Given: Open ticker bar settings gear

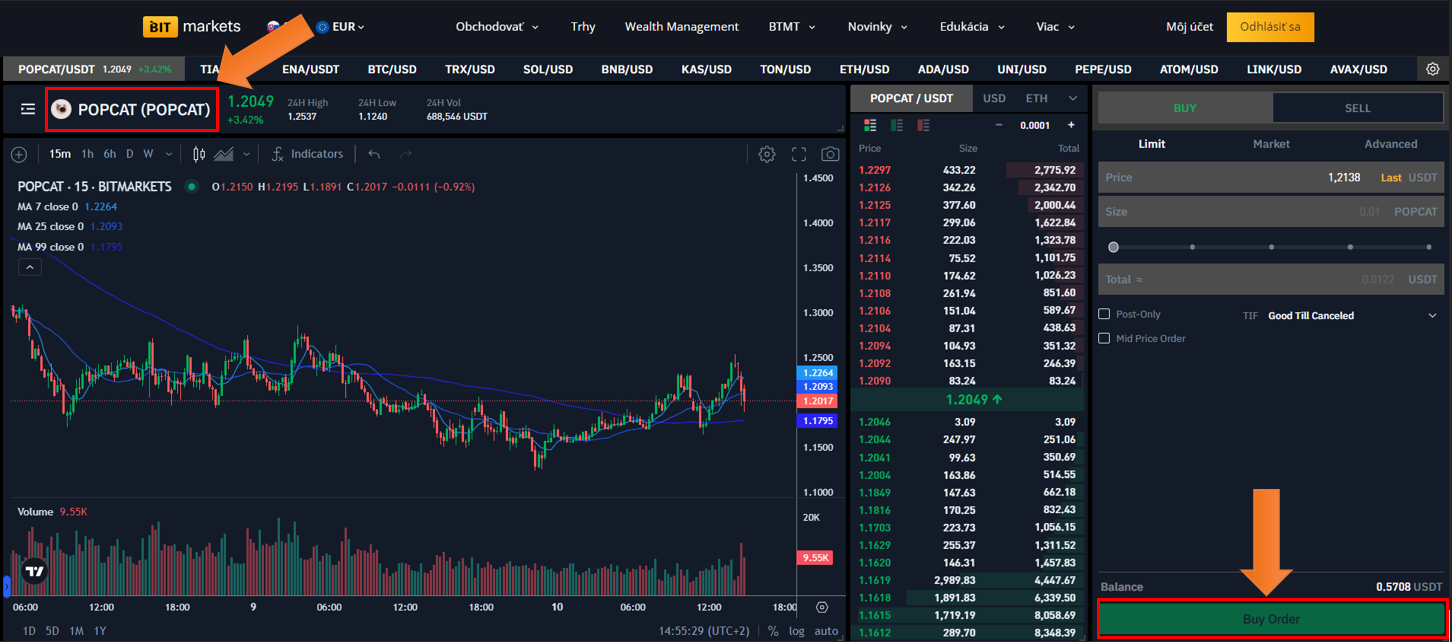Looking at the screenshot, I should [x=1433, y=69].
